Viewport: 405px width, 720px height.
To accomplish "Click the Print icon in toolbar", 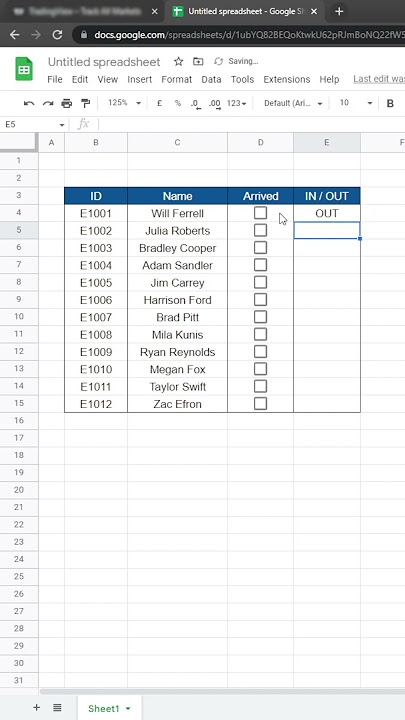I will pyautogui.click(x=67, y=103).
